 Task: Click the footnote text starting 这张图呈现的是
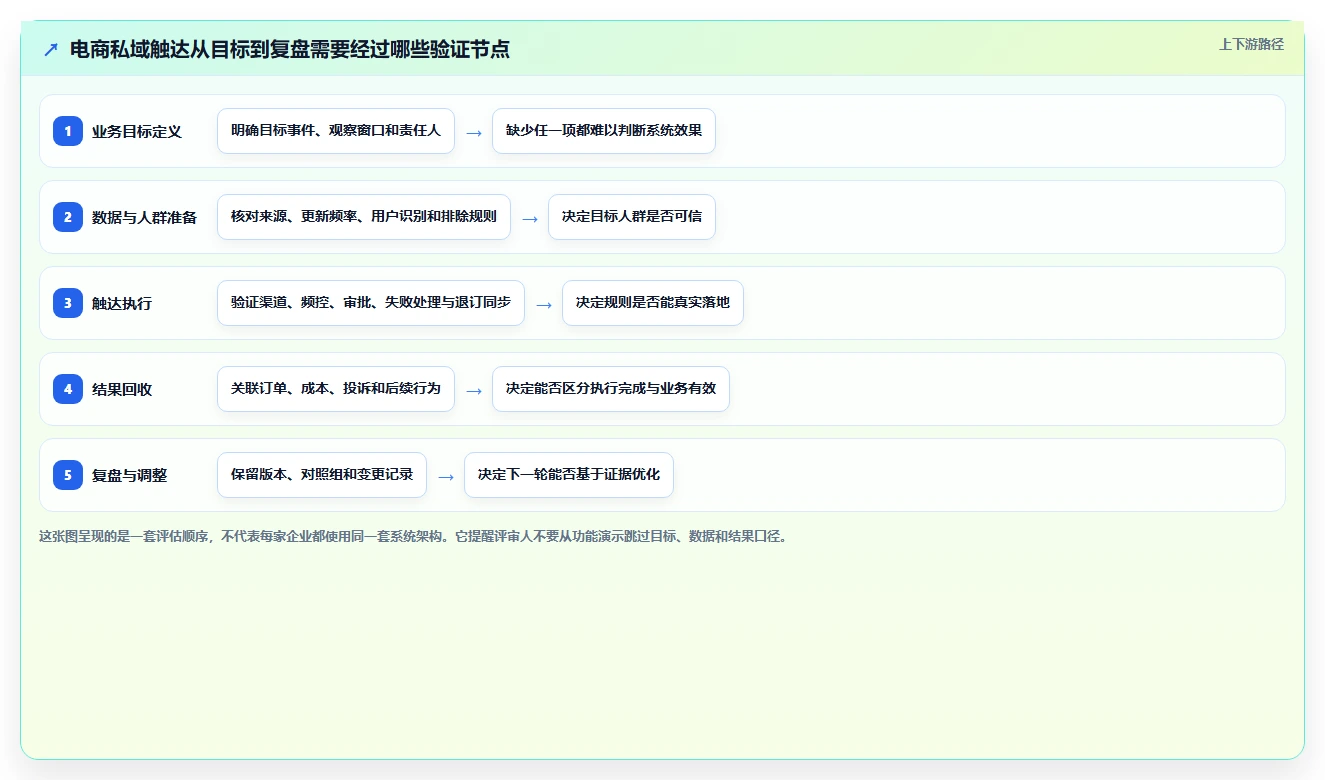tap(413, 536)
